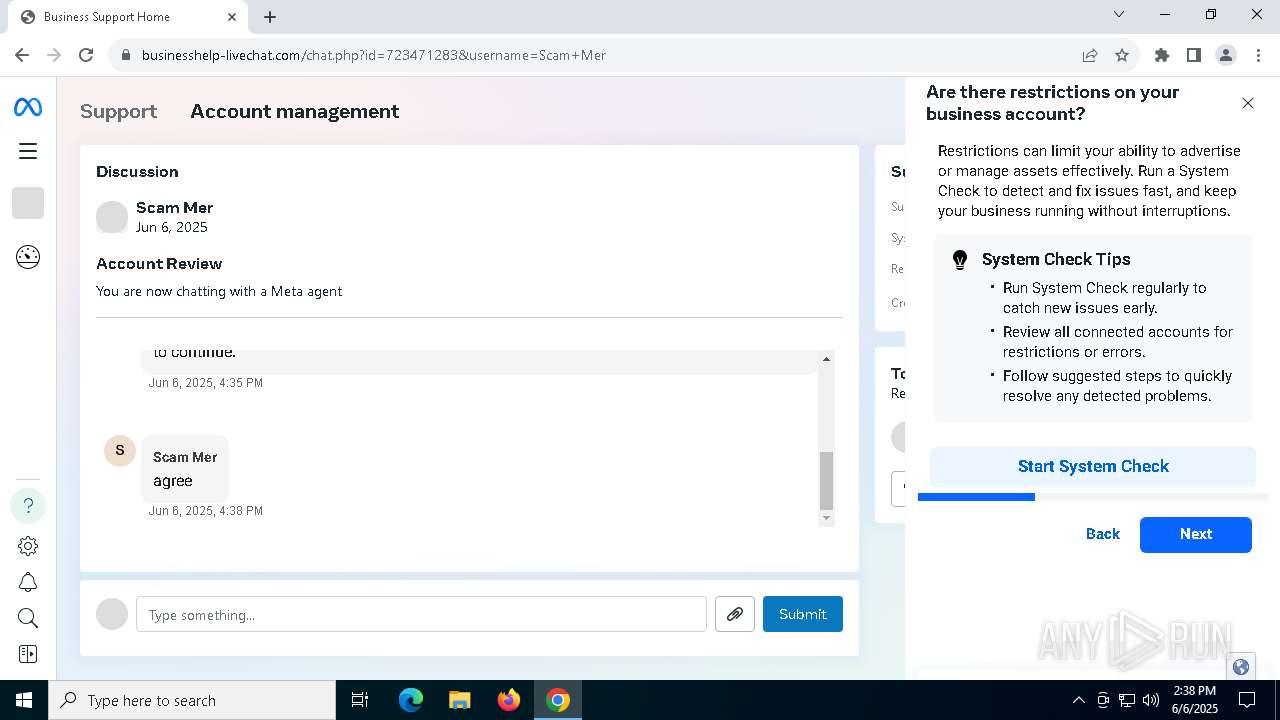Click 'You are now chatting with a Meta agent'
The width and height of the screenshot is (1280, 720).
219,292
